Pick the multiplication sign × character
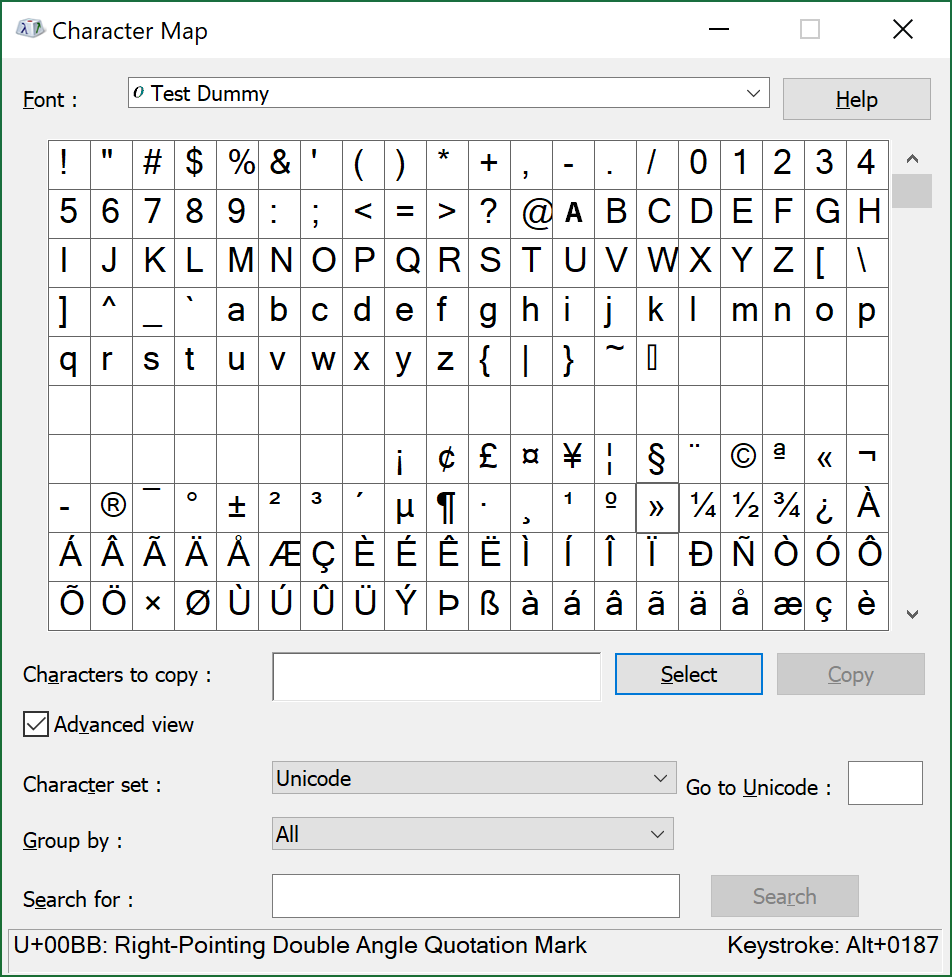 pos(153,606)
